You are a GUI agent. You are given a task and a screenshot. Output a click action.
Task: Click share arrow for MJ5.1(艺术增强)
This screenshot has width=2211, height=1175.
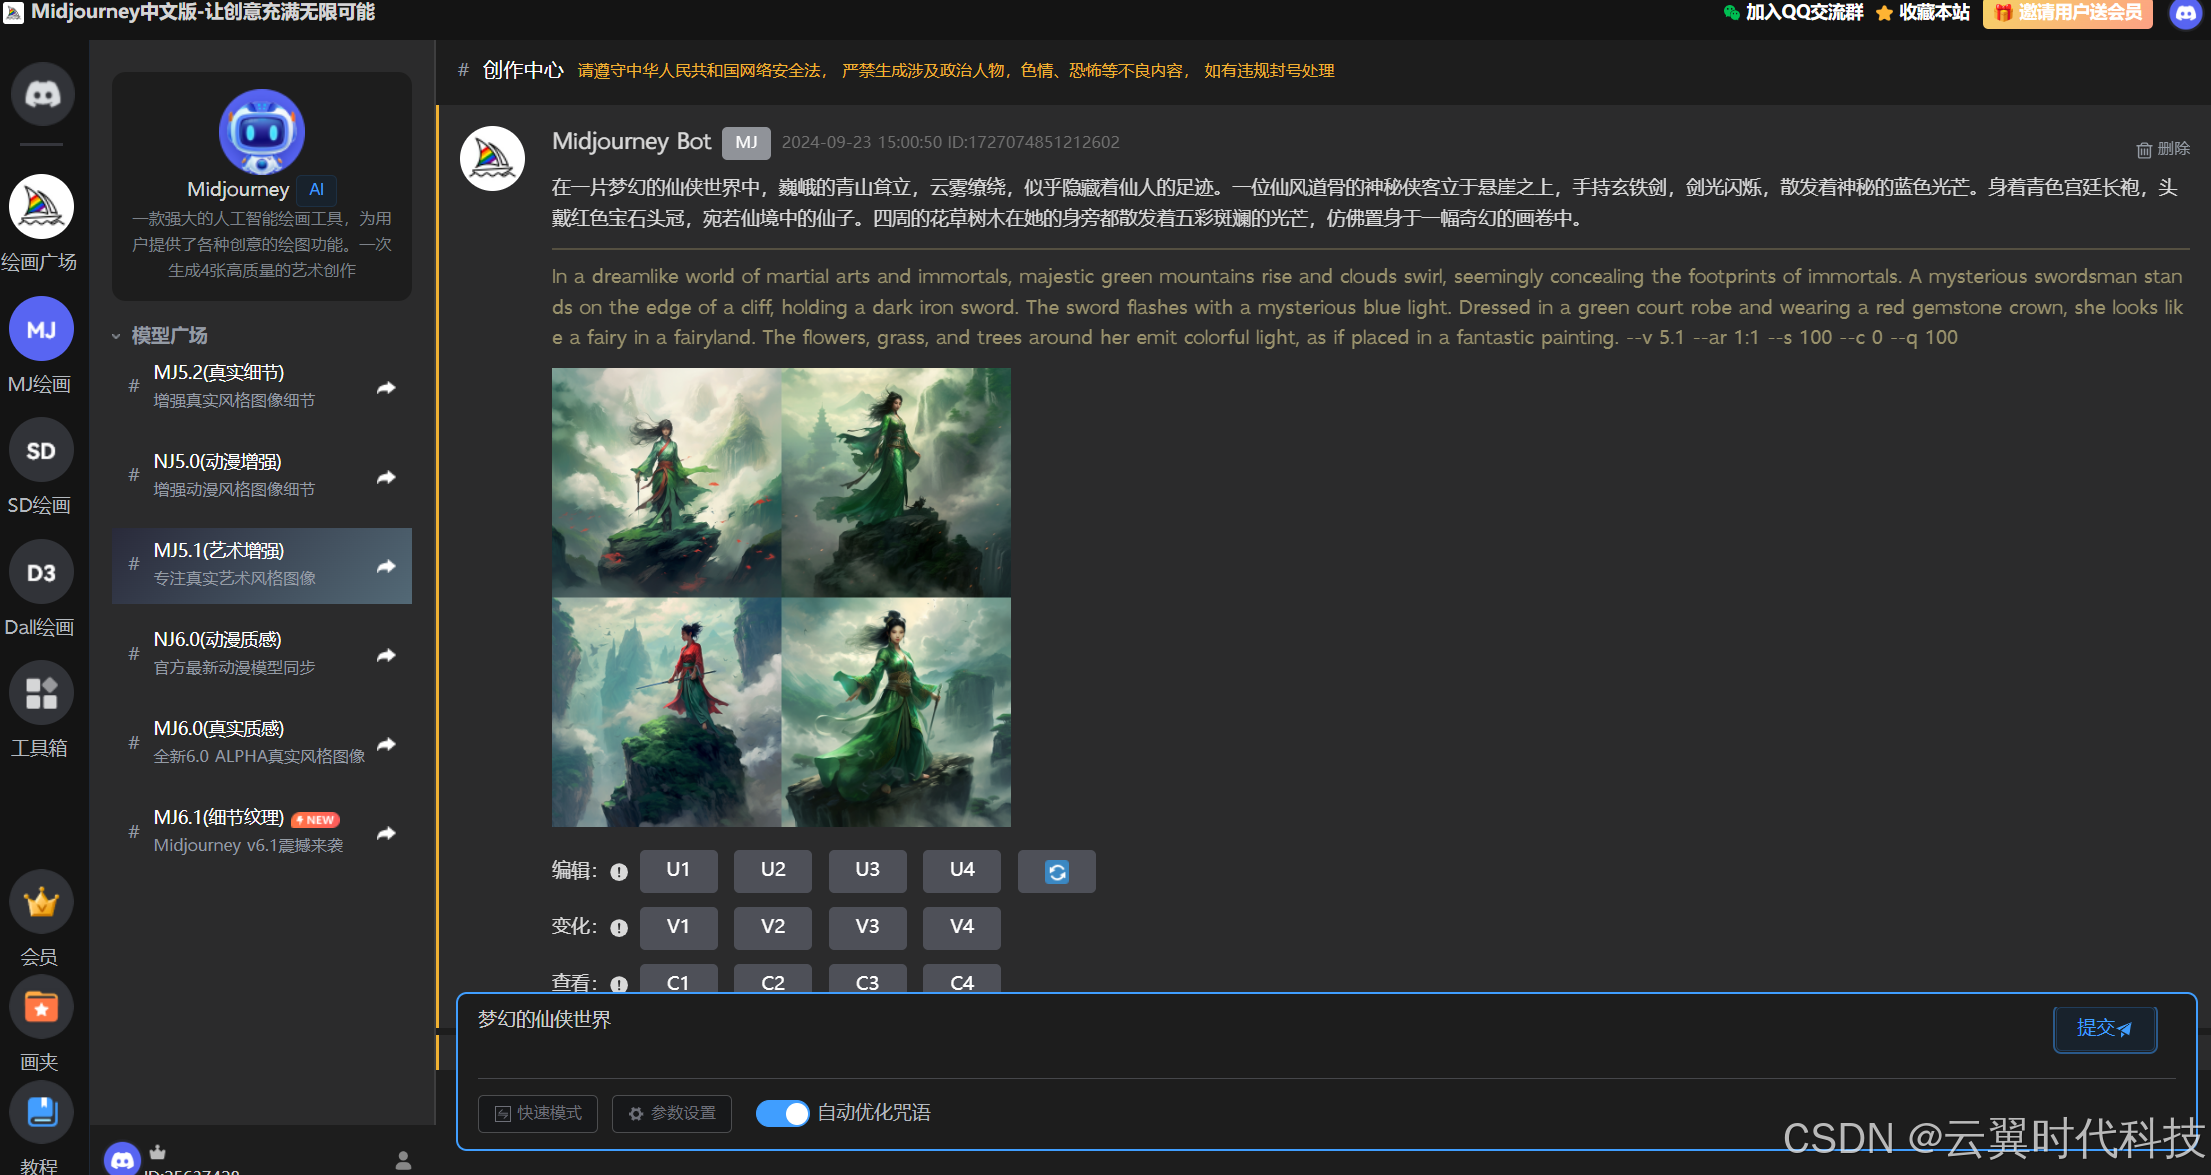386,565
